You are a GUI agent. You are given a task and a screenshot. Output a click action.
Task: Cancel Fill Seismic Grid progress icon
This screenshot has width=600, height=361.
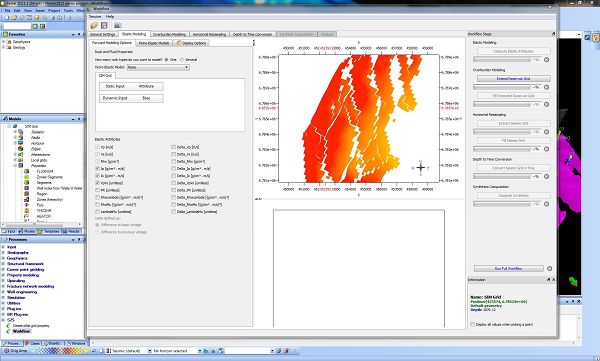click(x=546, y=149)
